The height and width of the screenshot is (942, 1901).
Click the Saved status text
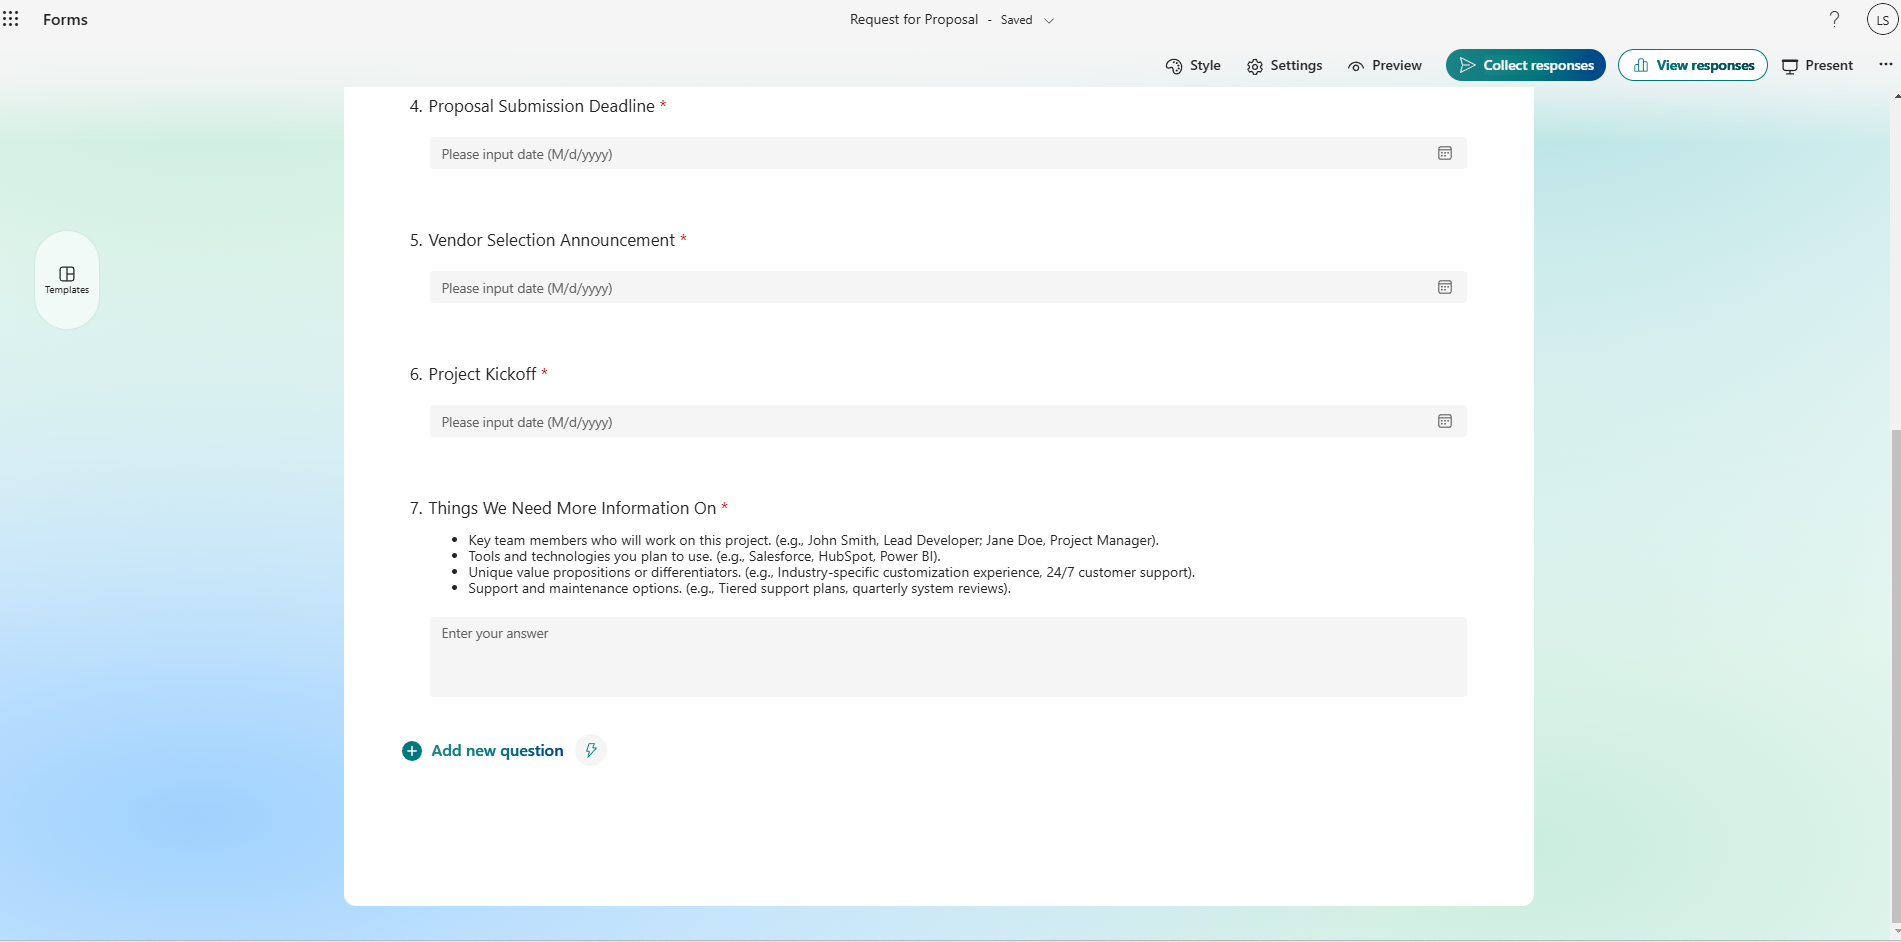click(x=1016, y=20)
